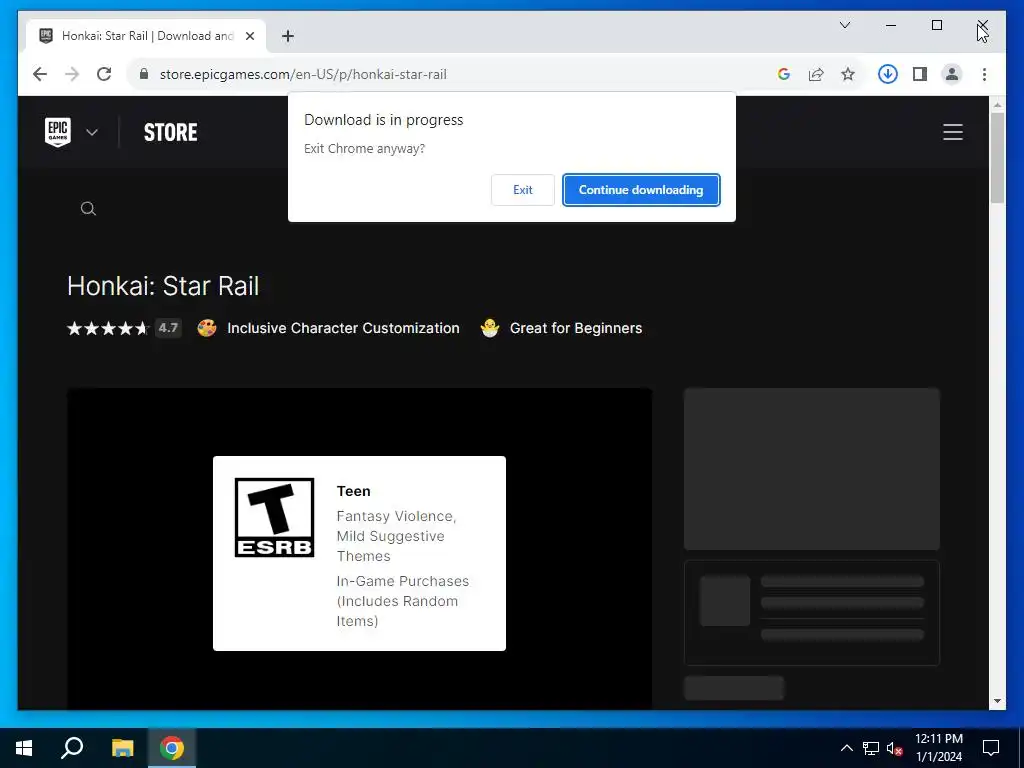Open File Explorer from the taskbar

[122, 748]
